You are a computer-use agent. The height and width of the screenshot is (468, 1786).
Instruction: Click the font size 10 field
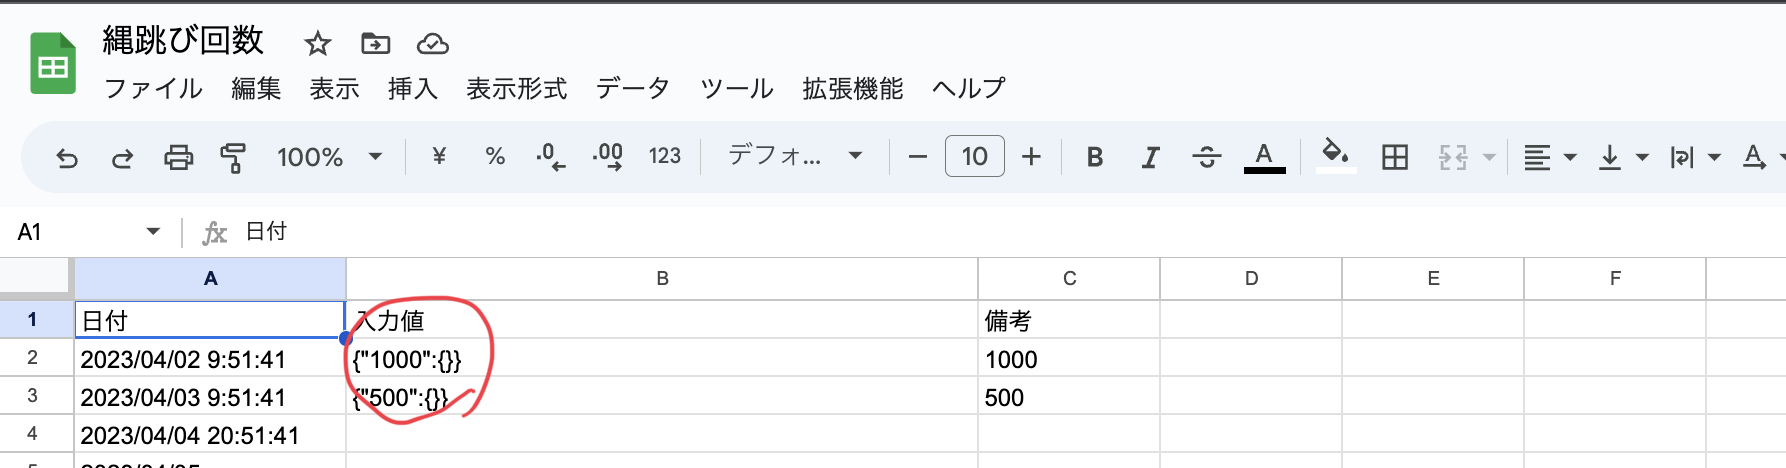974,157
